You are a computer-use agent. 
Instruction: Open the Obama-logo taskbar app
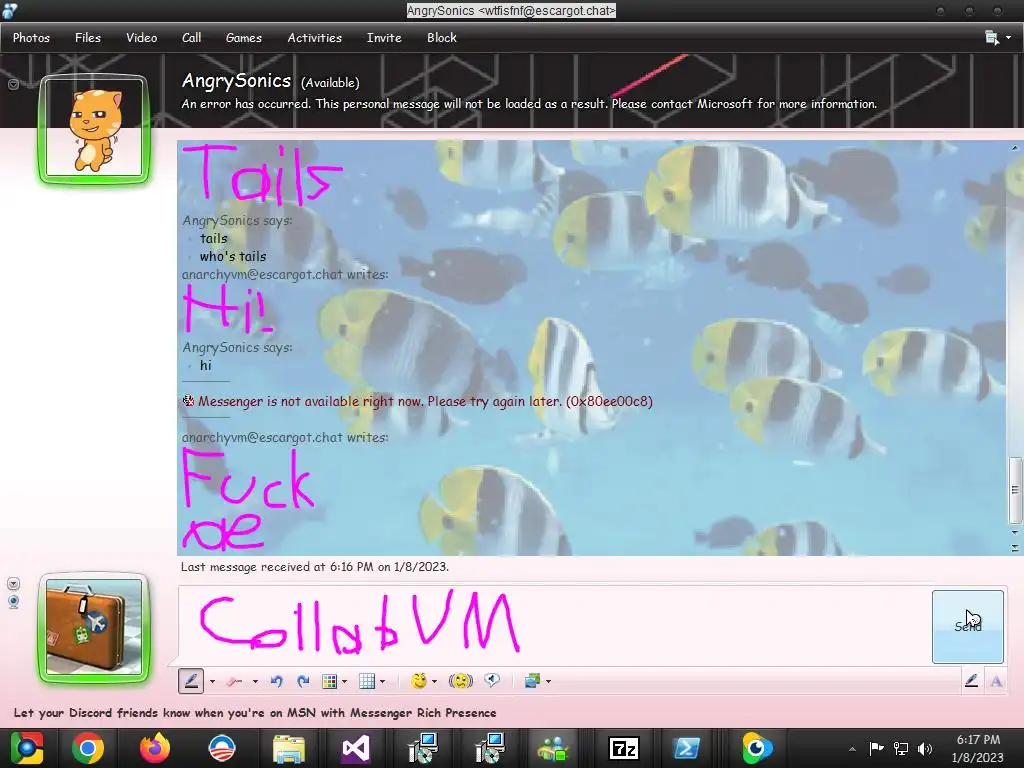click(221, 748)
